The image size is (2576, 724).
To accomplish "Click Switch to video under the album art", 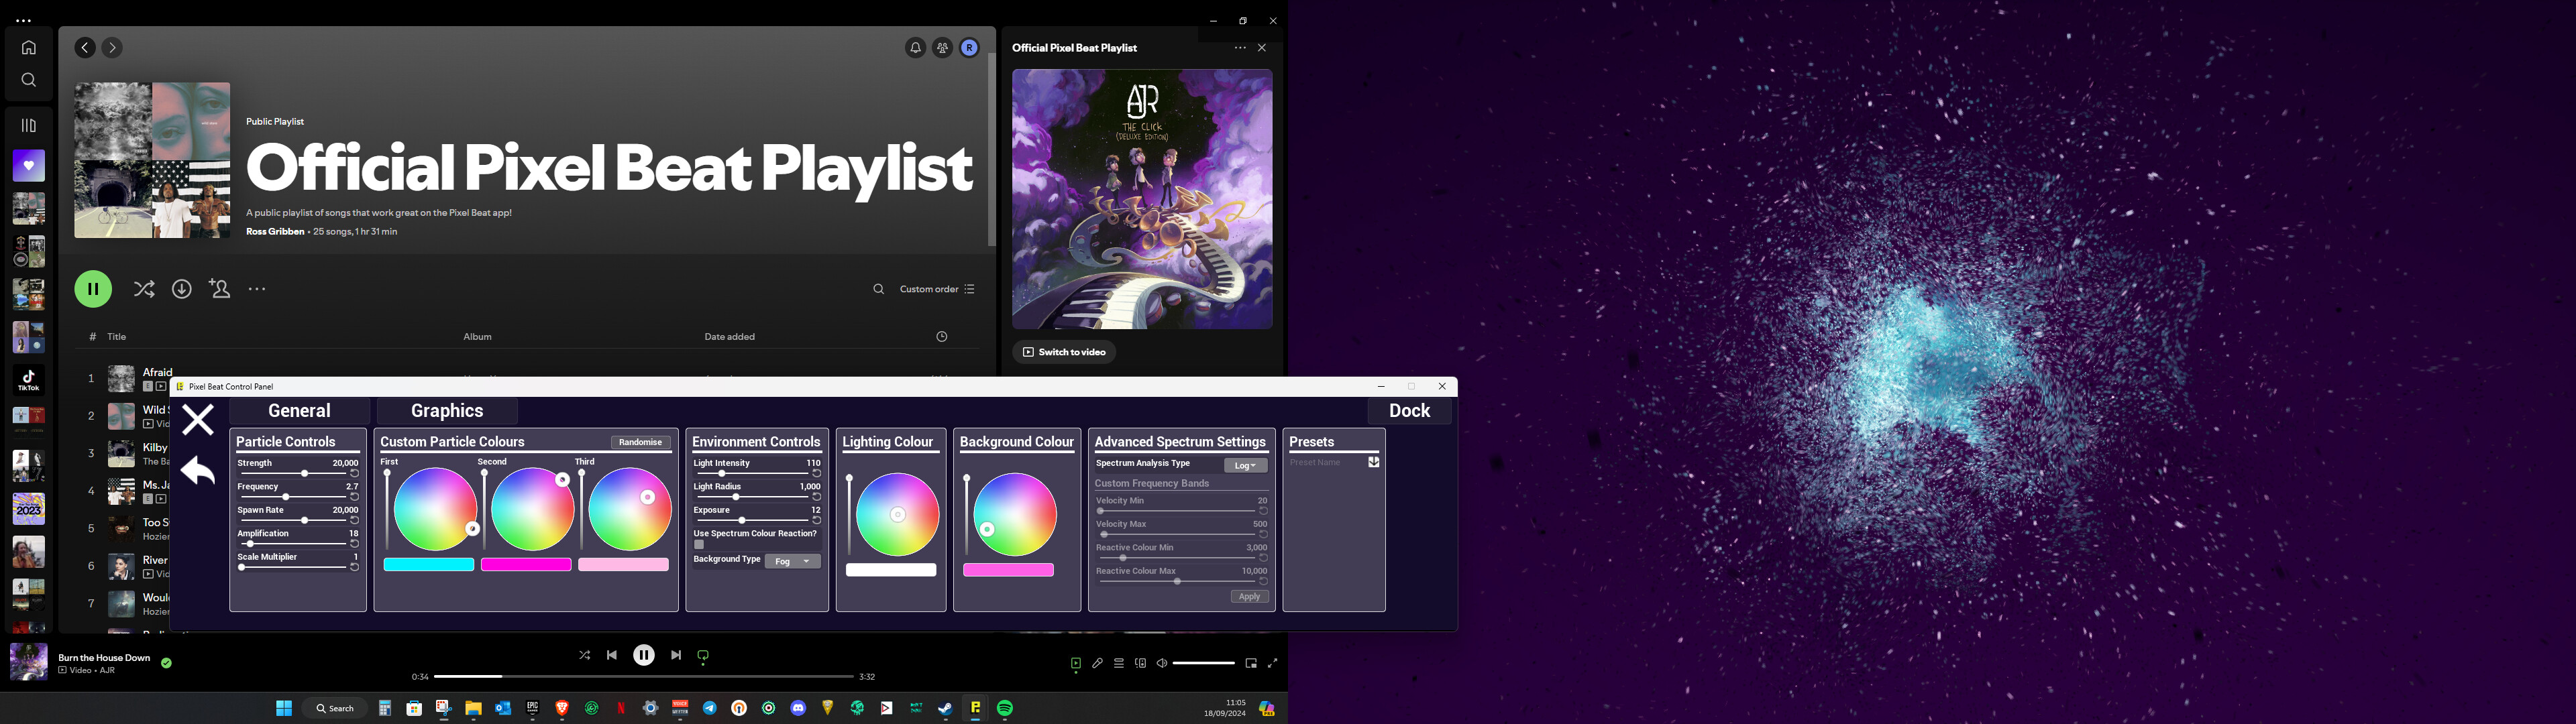I will (x=1064, y=352).
